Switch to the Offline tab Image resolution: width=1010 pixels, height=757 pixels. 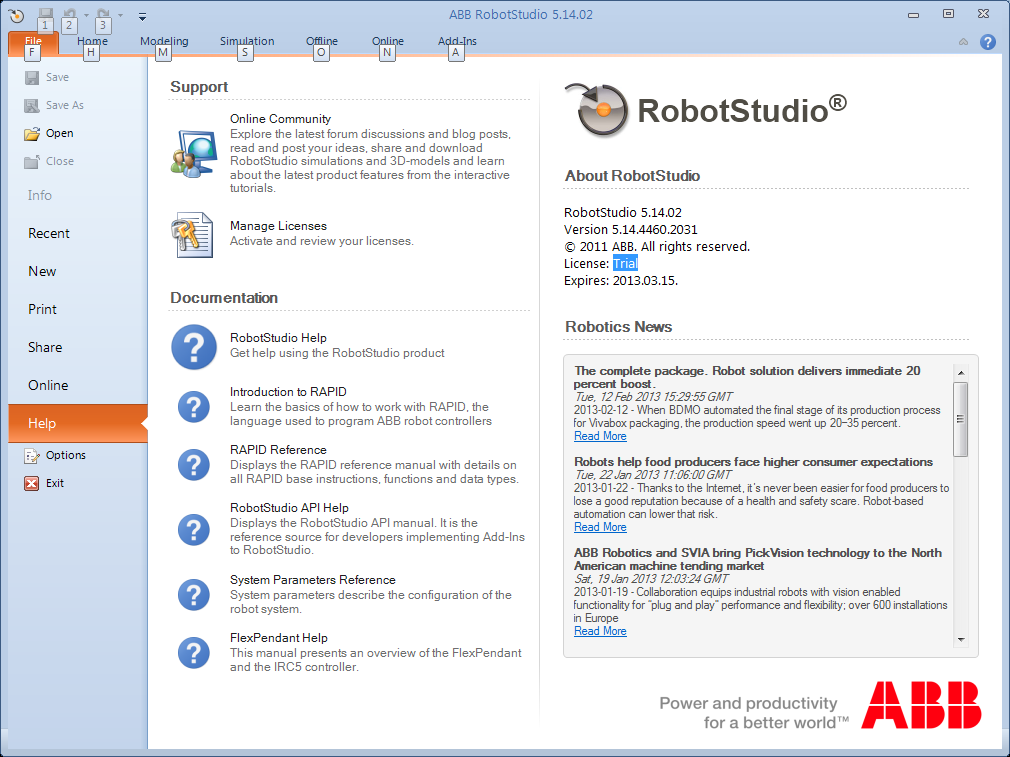coord(321,42)
